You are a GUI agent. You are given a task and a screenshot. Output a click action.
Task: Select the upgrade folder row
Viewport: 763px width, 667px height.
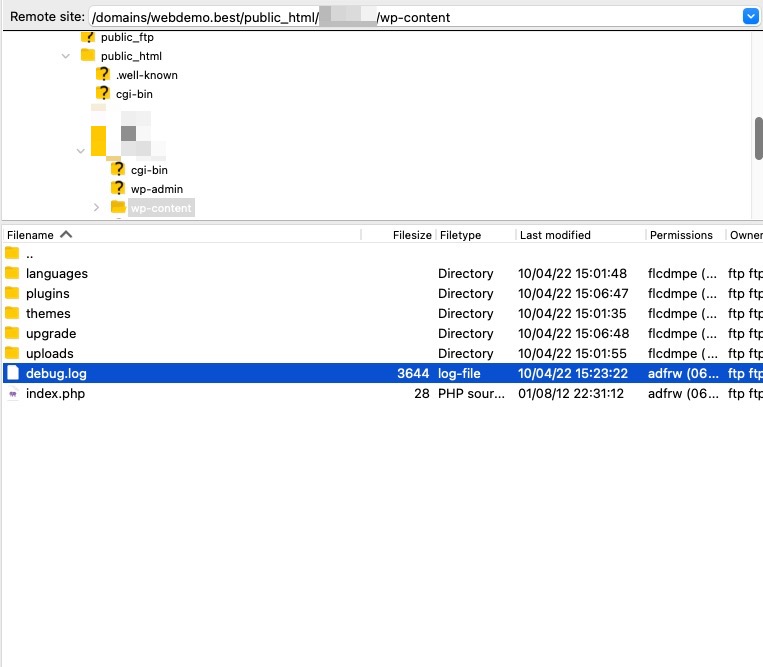point(383,333)
